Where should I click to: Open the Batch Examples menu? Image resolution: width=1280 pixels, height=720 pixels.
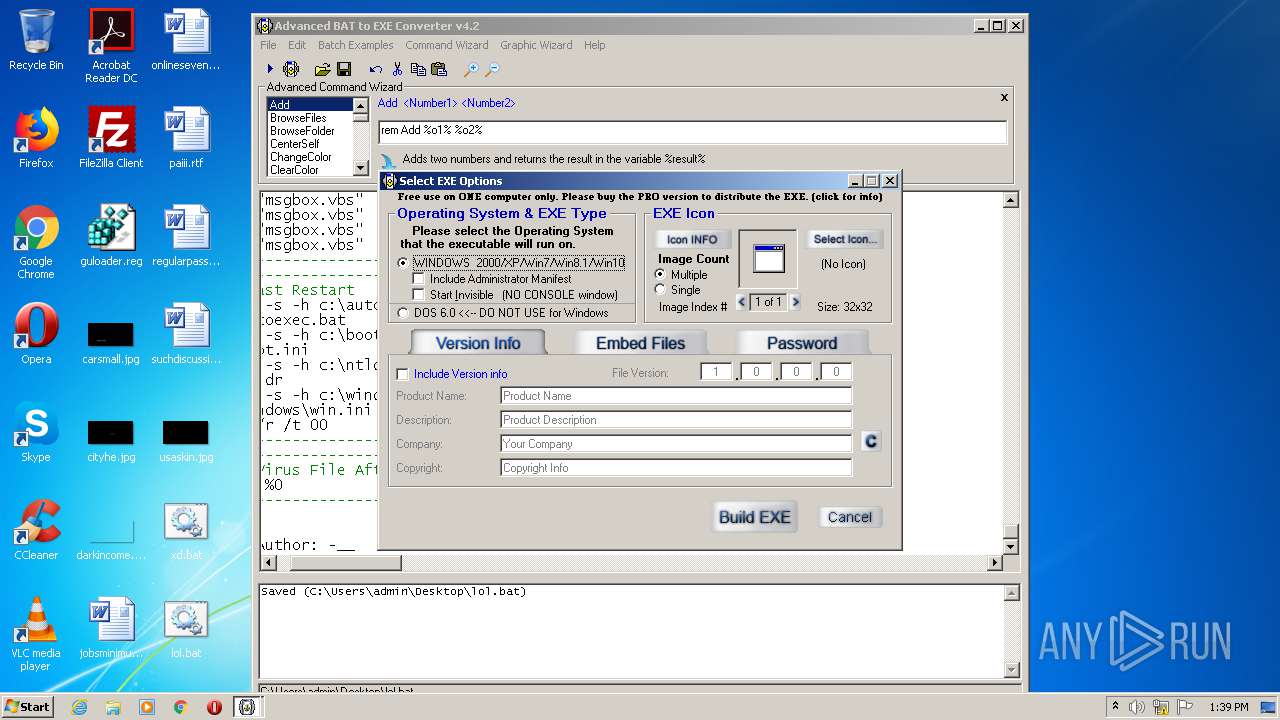pos(356,45)
